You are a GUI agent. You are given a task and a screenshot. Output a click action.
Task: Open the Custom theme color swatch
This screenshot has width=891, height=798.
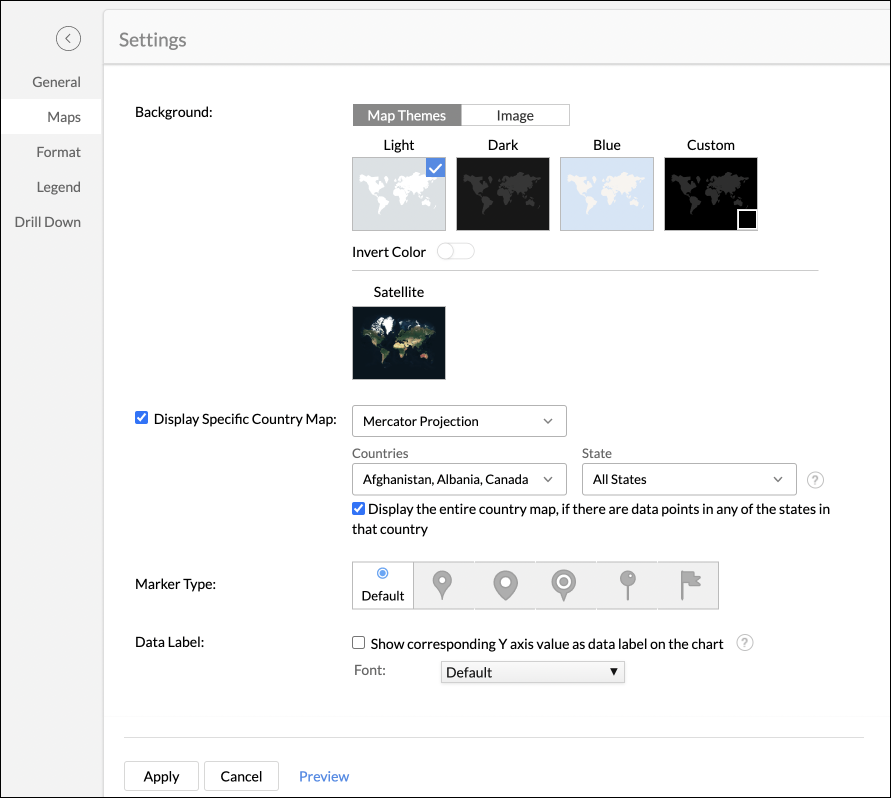(747, 219)
